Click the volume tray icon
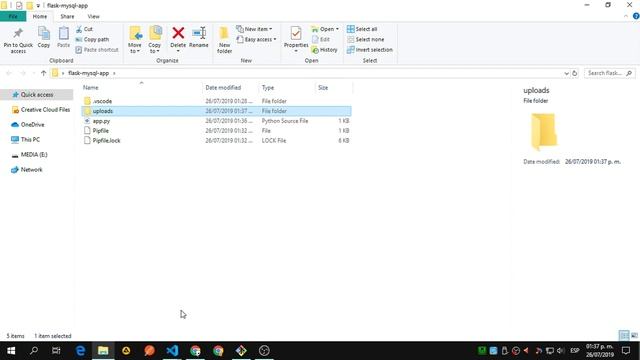640x360 pixels. [560, 351]
